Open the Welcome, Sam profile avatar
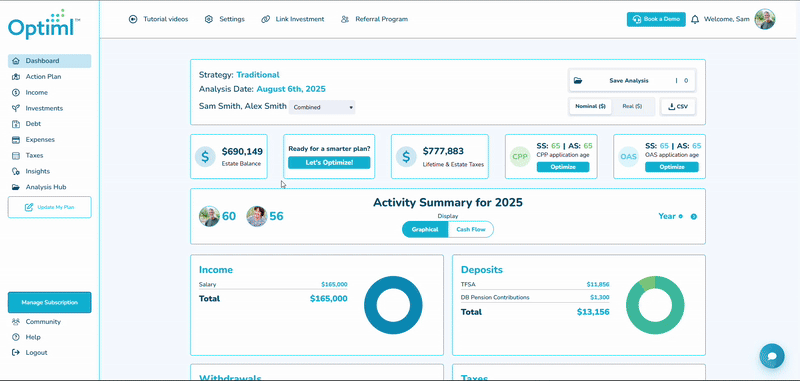Image resolution: width=800 pixels, height=381 pixels. pyautogui.click(x=765, y=19)
